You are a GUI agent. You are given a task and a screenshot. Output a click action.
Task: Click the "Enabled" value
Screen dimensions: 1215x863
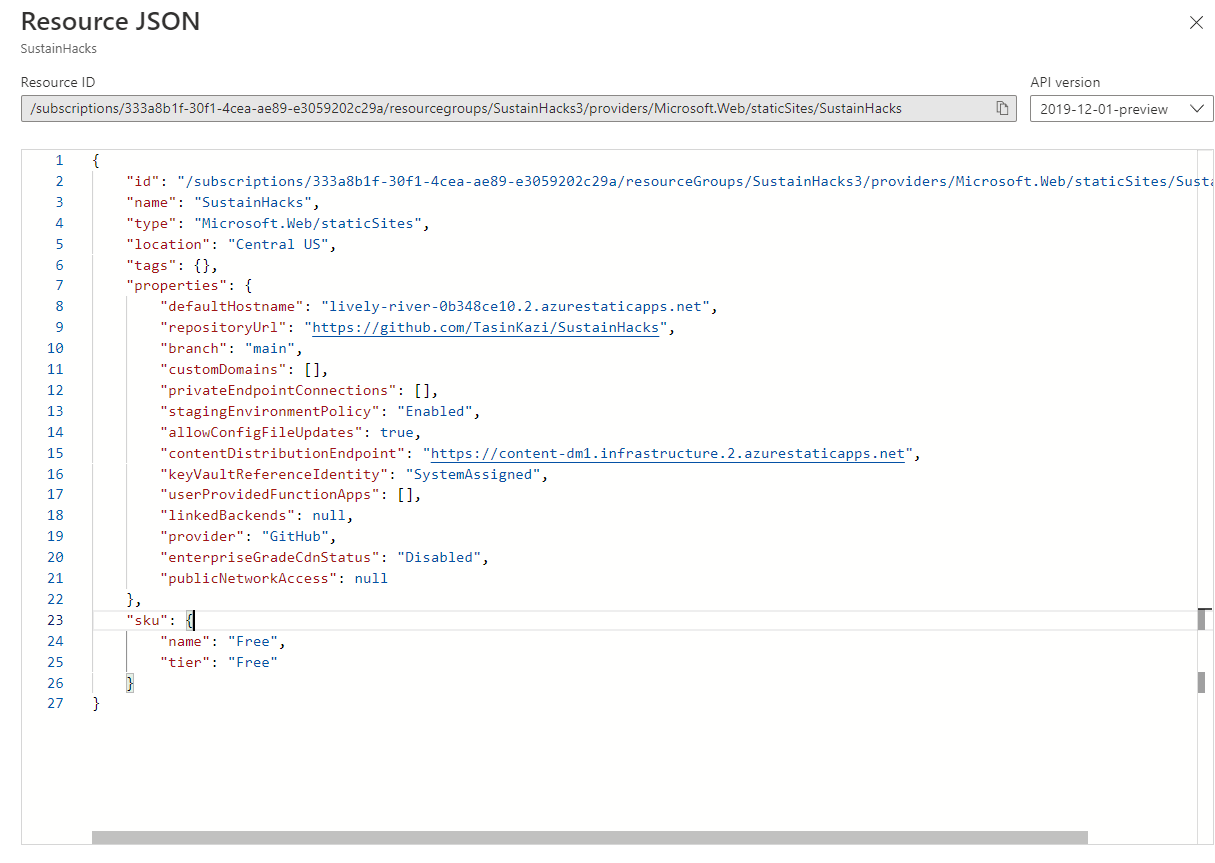[x=435, y=411]
